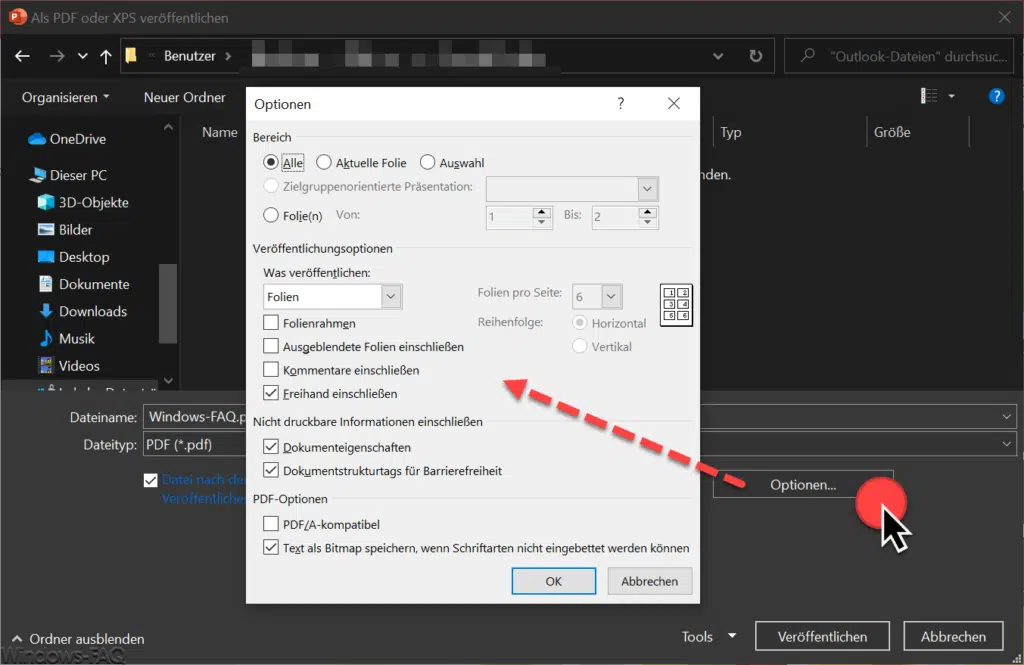The height and width of the screenshot is (665, 1024).
Task: Enable the PDF/A-kompatibel option
Action: click(271, 524)
